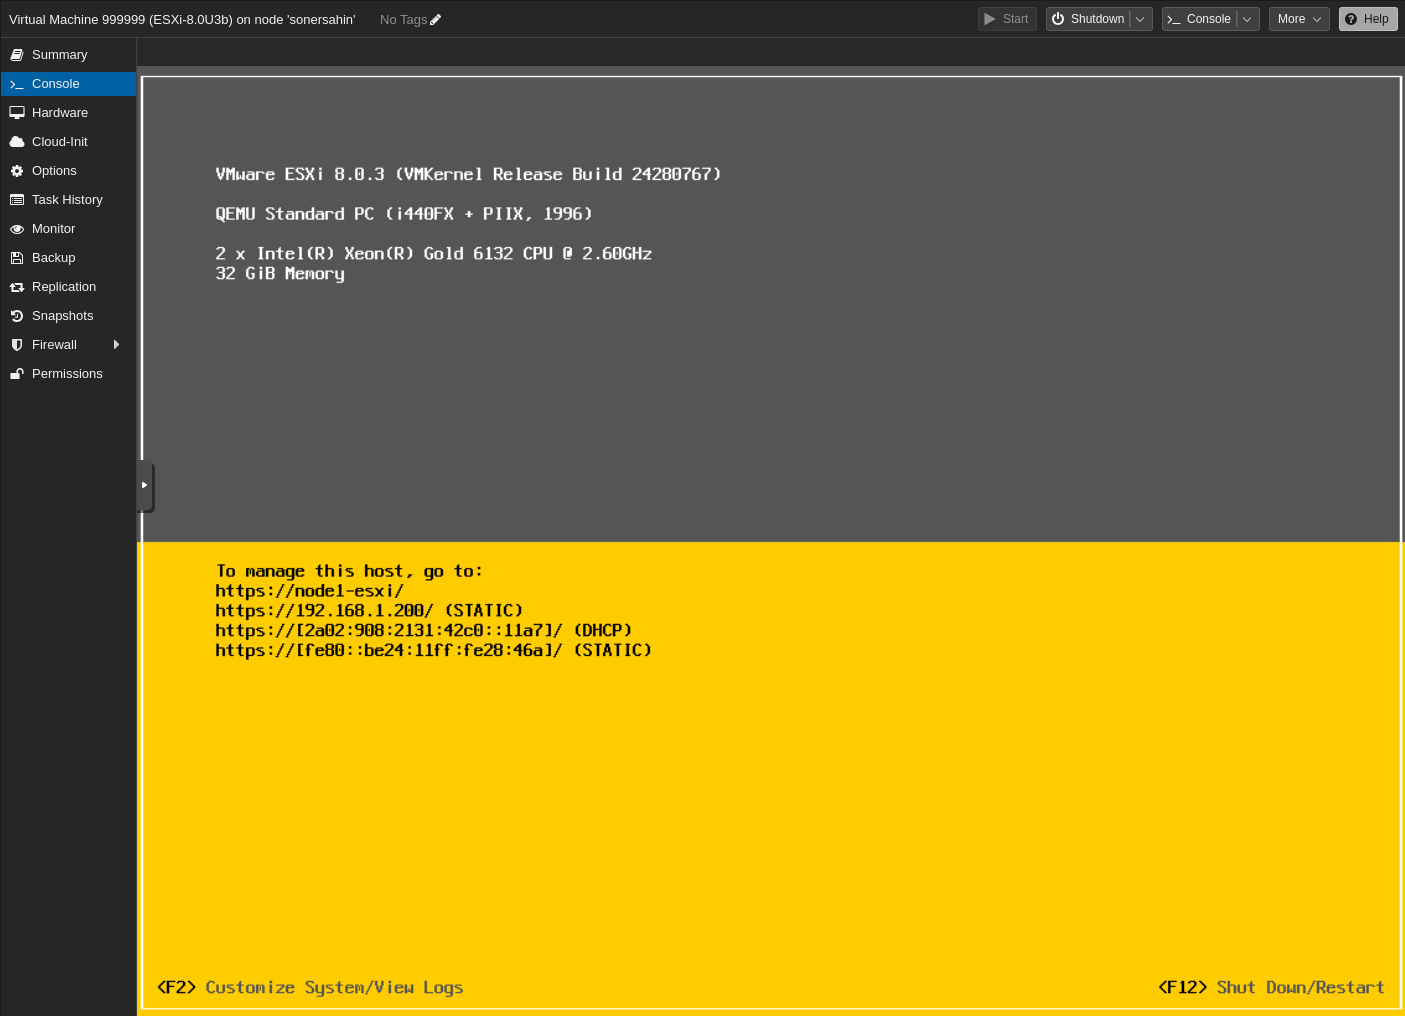Open the Options gear panel
1405x1016 pixels.
(54, 170)
